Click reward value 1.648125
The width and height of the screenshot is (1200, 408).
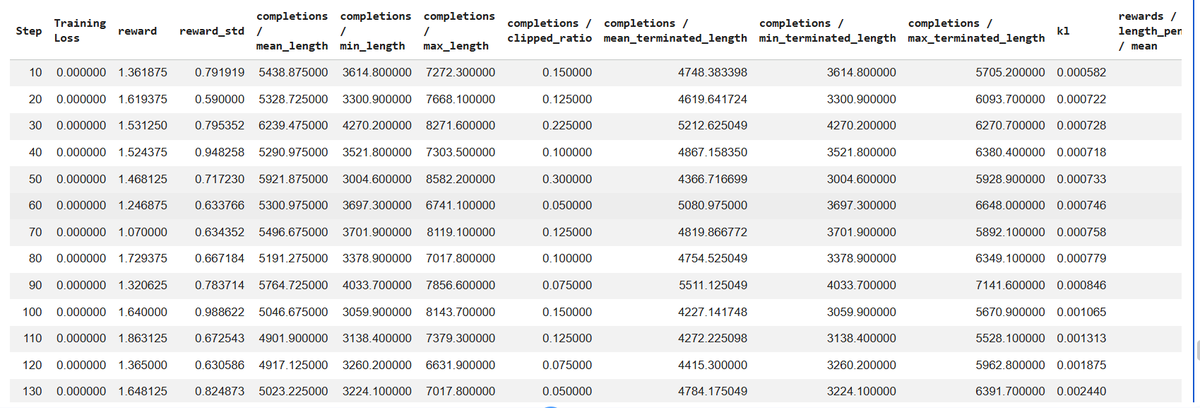tap(142, 392)
